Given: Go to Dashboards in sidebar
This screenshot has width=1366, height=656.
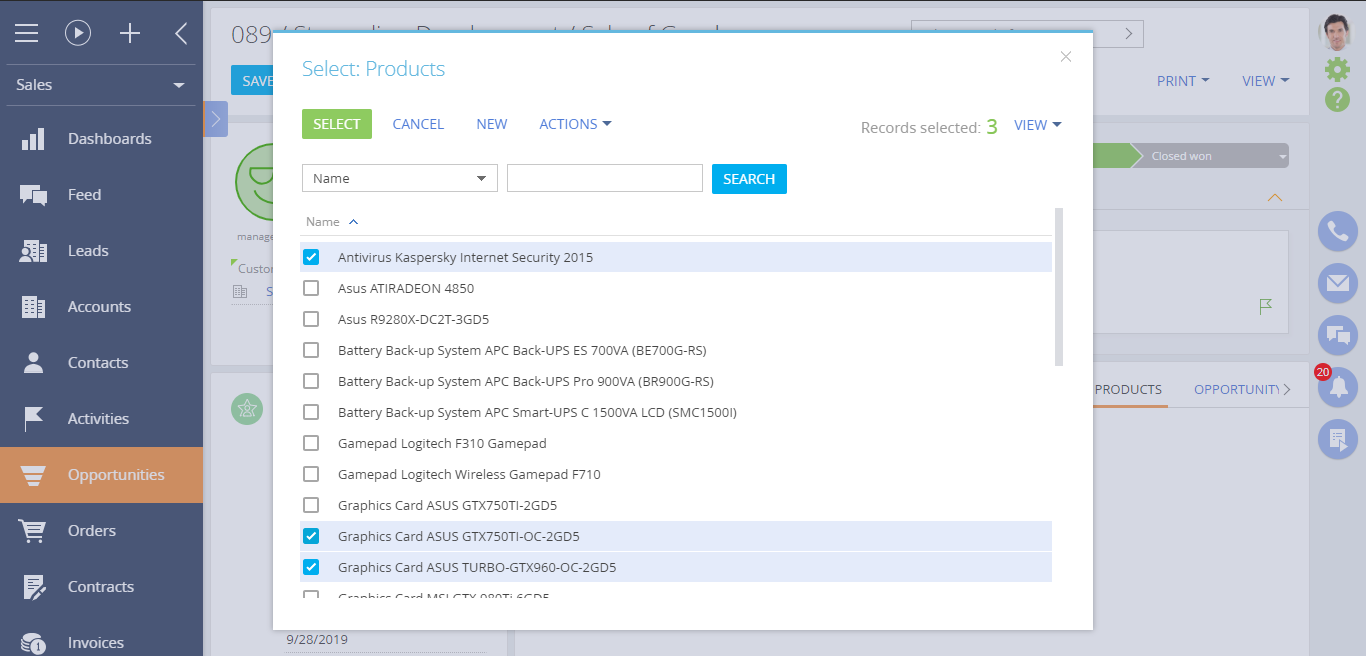Looking at the screenshot, I should (110, 139).
